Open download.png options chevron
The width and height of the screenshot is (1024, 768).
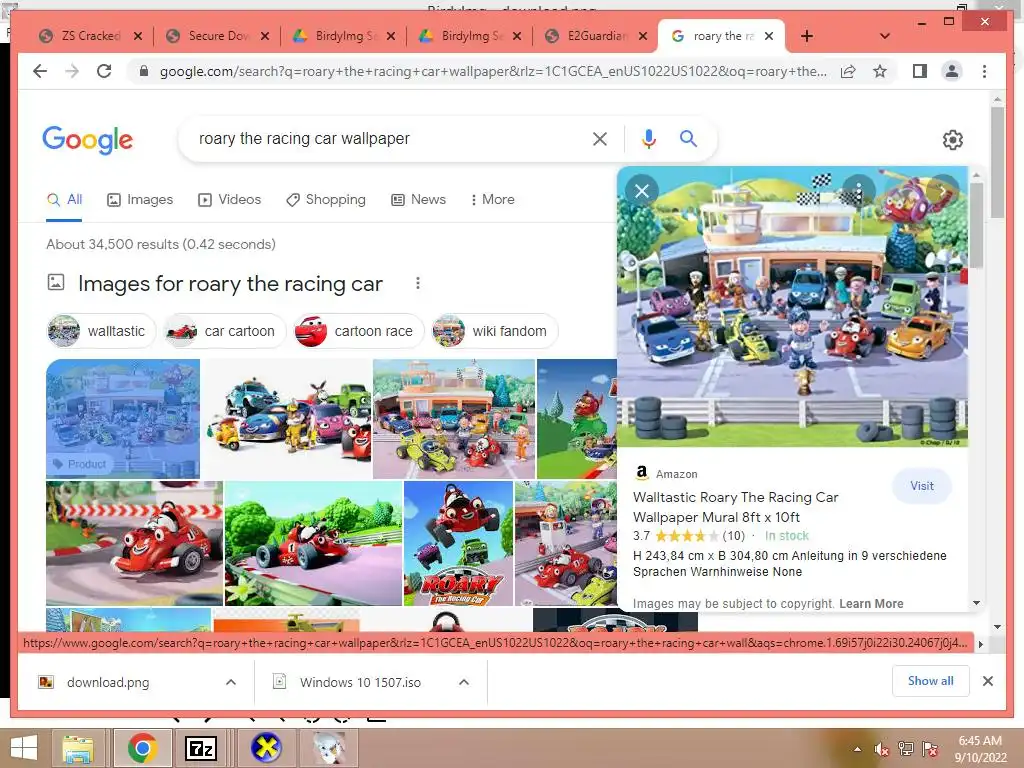(231, 682)
